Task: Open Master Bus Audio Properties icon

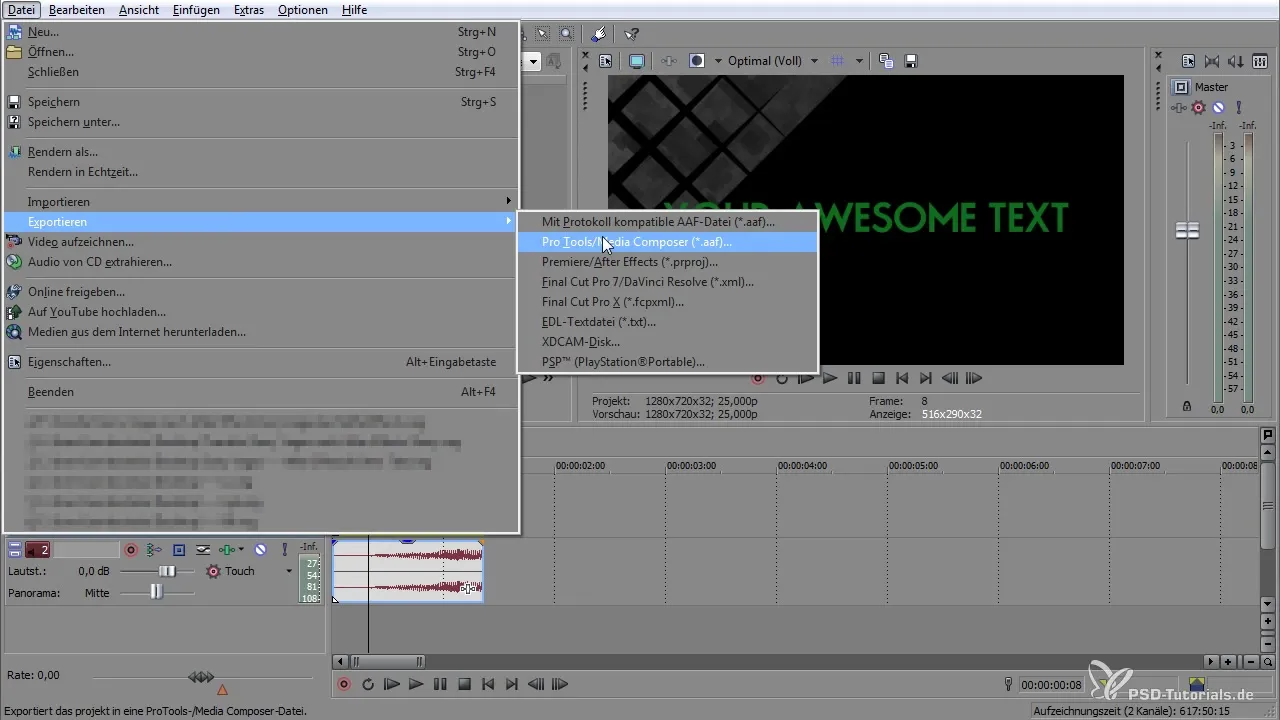Action: click(1188, 61)
